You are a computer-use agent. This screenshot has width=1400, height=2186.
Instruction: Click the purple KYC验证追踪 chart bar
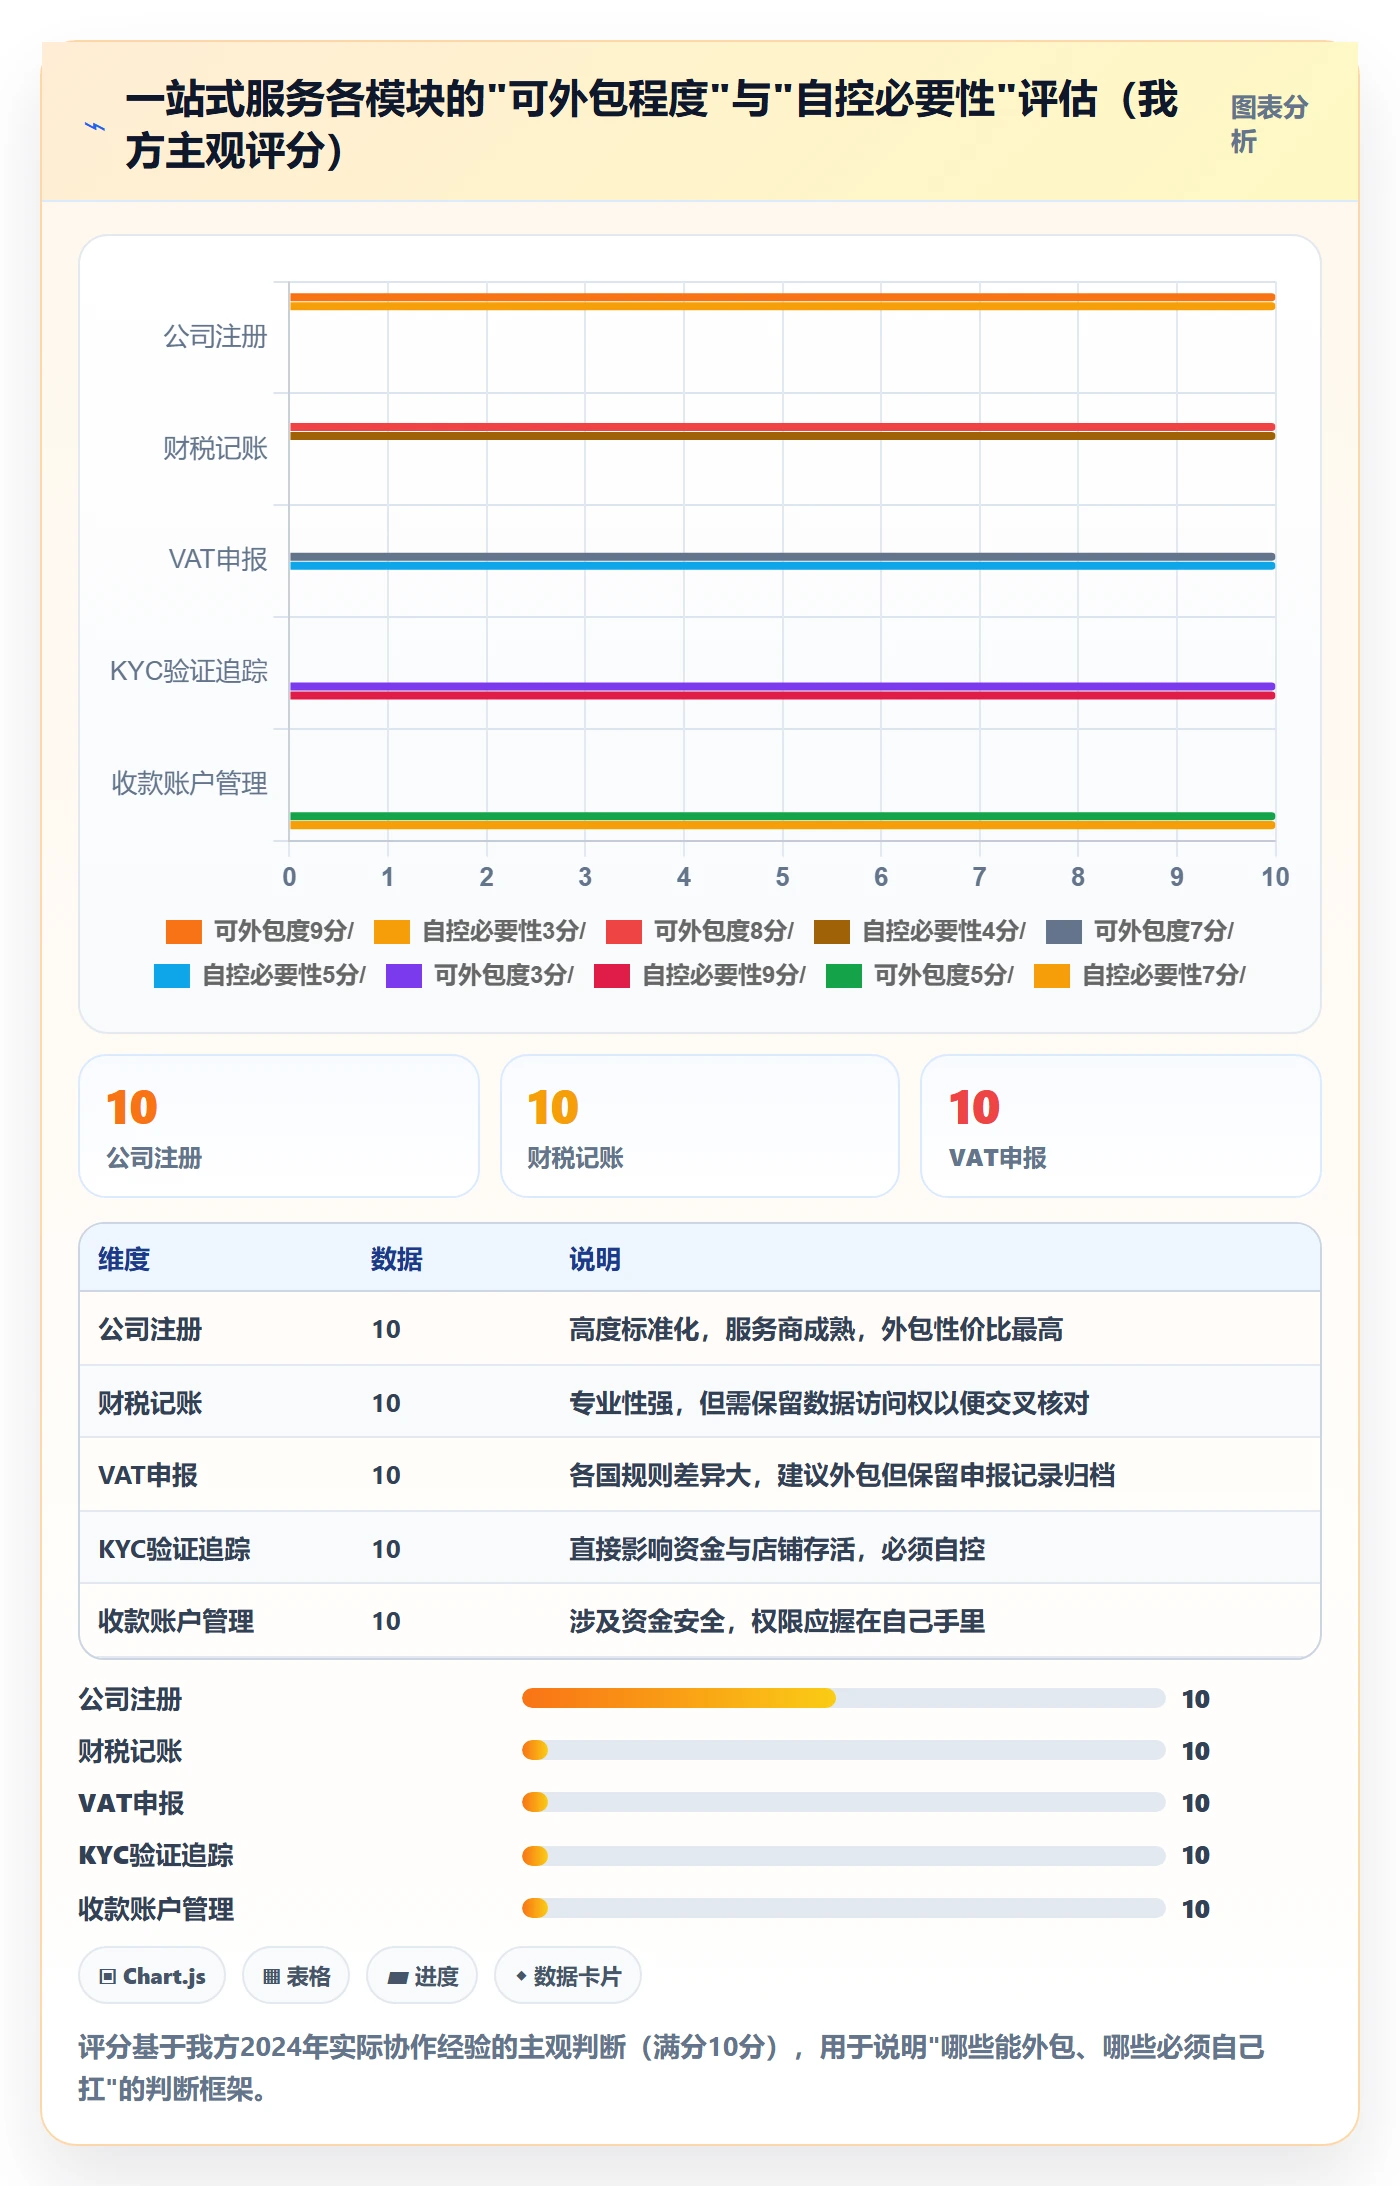pyautogui.click(x=782, y=686)
